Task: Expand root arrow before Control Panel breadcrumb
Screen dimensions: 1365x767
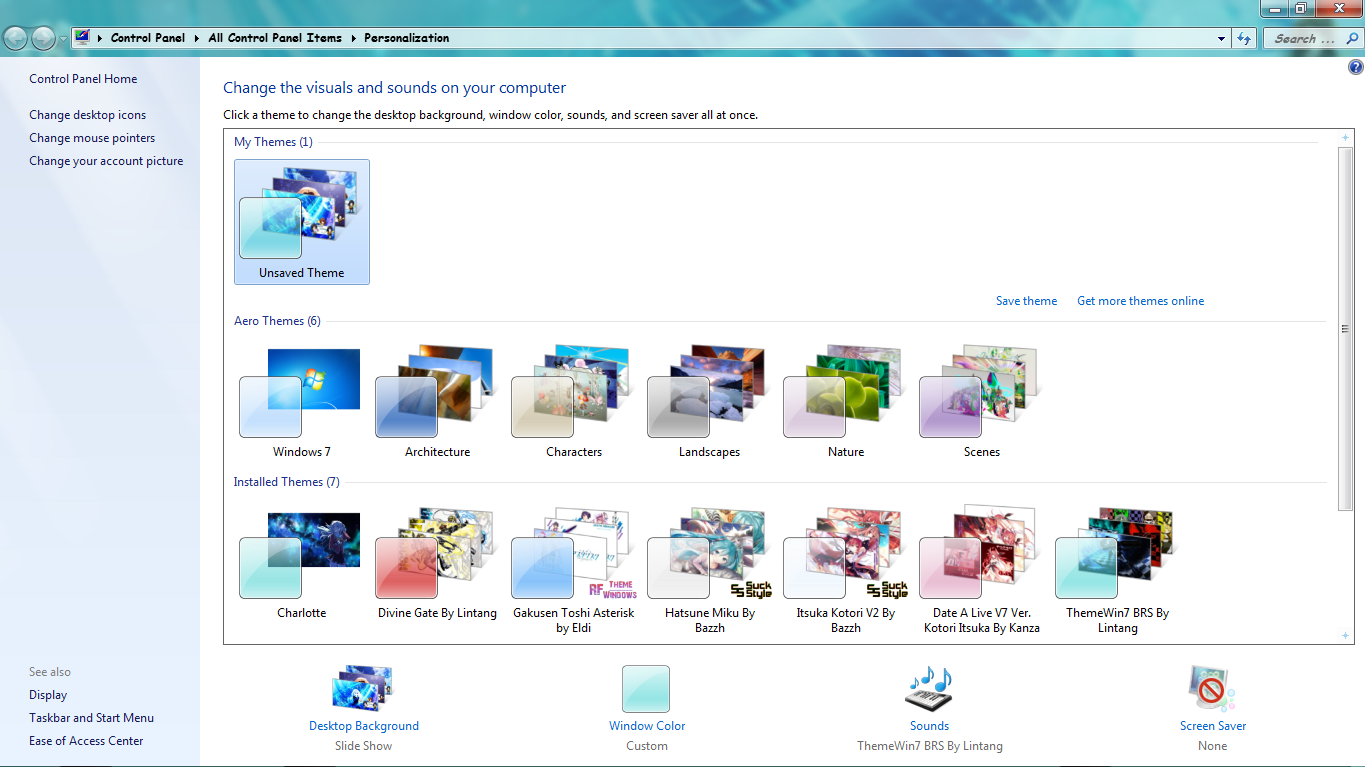Action: [x=100, y=38]
